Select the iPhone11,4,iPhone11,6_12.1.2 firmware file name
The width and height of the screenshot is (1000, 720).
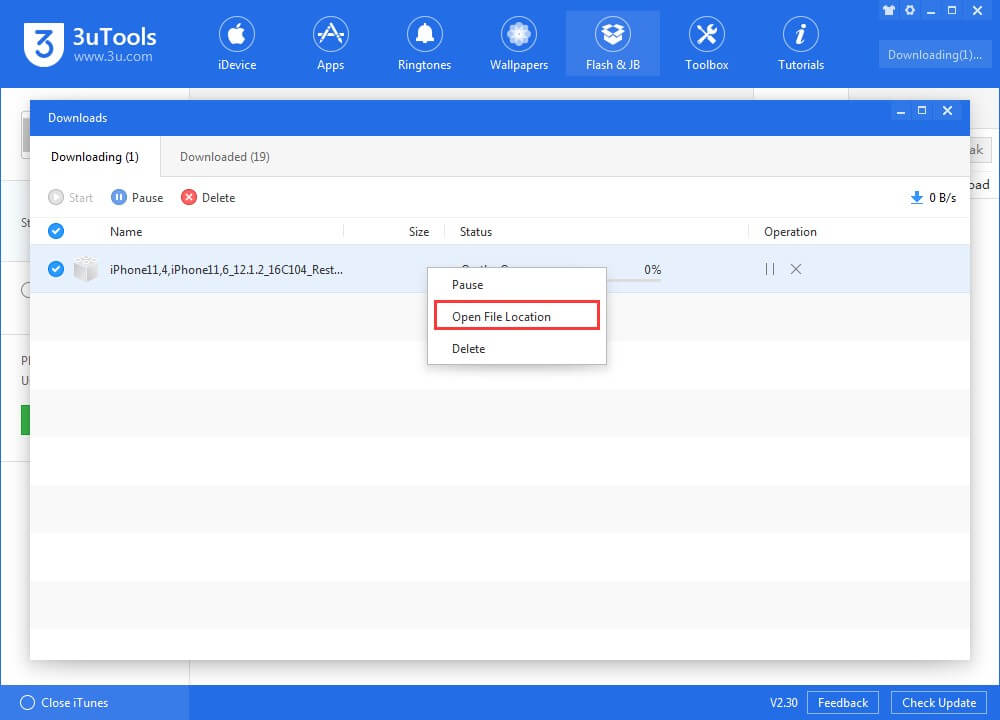(226, 269)
